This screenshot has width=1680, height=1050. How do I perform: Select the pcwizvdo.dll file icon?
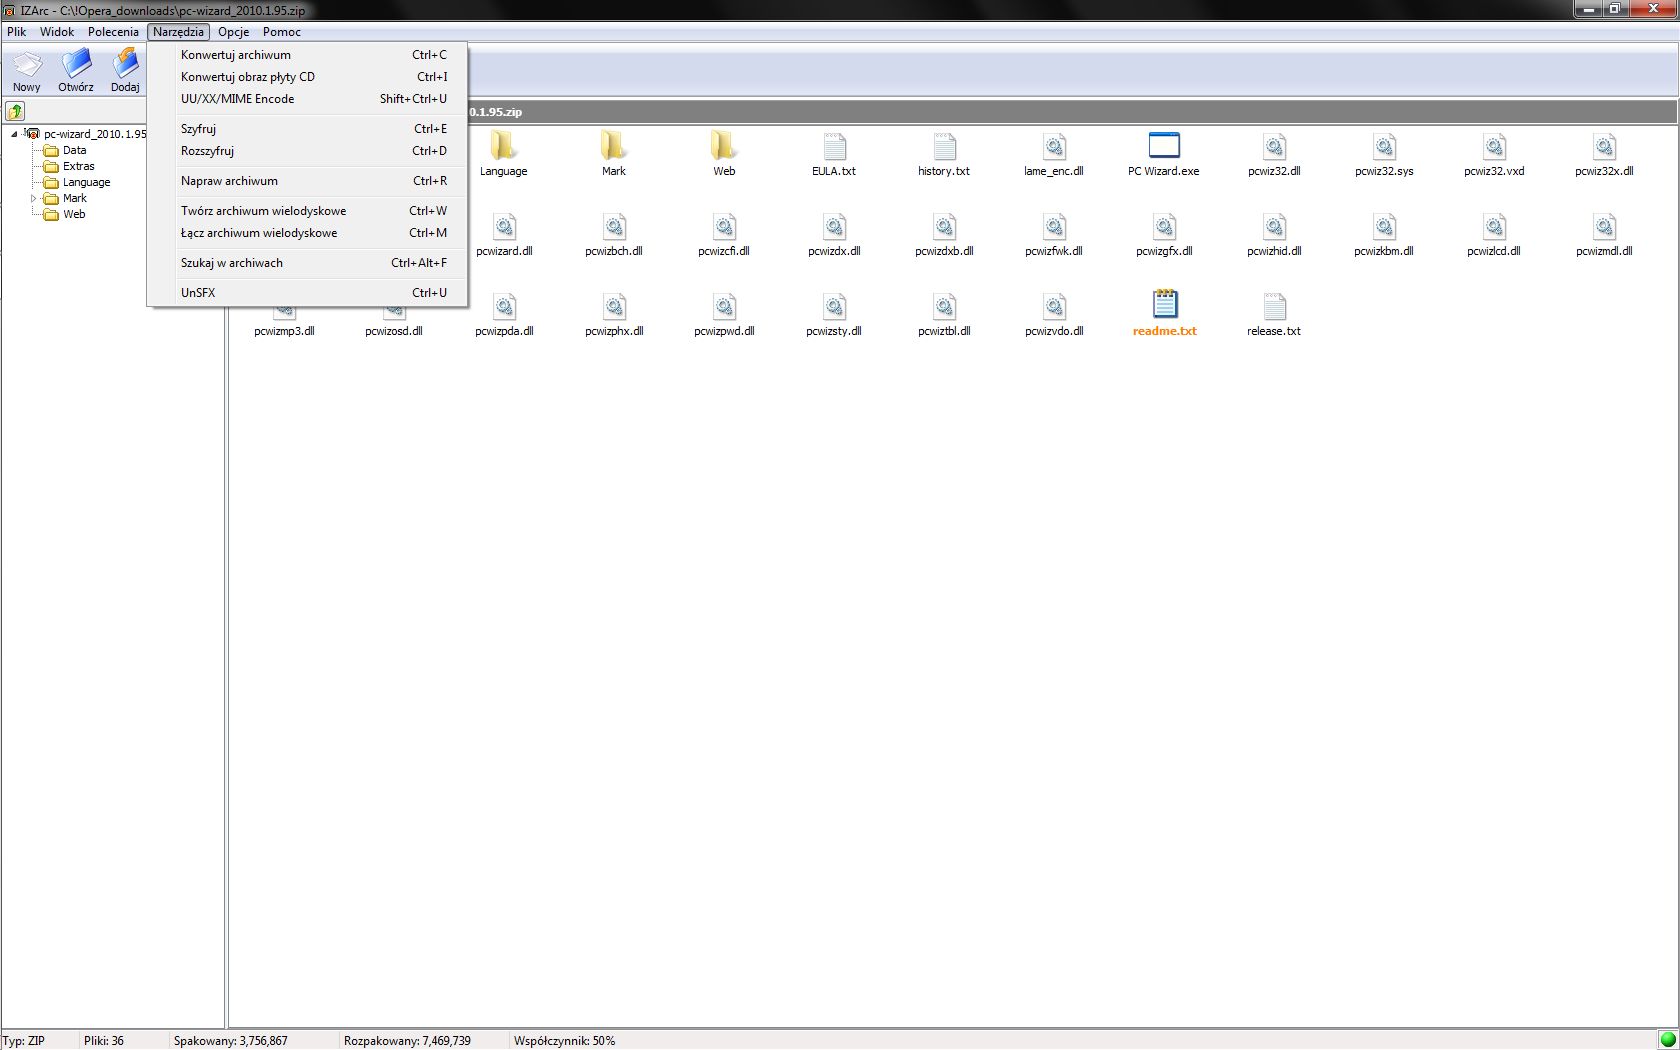pos(1054,306)
